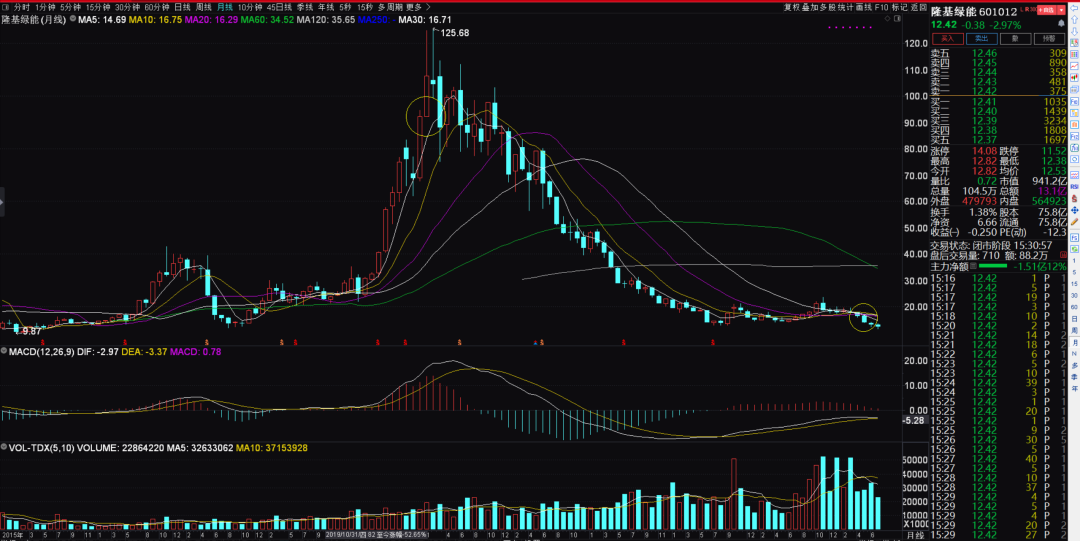Click 画线 drawing tools button
This screenshot has height=541, width=1080.
(x=864, y=7)
